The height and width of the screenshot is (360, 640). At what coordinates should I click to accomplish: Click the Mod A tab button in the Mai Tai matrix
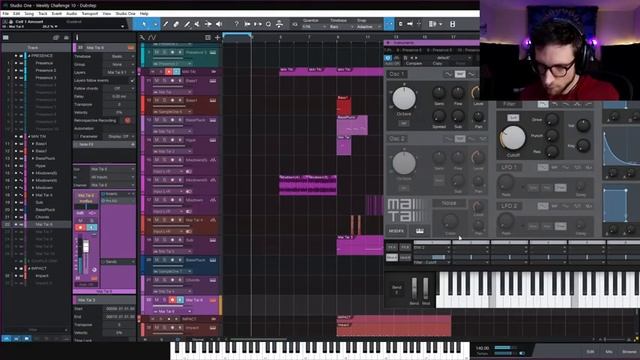point(392,258)
